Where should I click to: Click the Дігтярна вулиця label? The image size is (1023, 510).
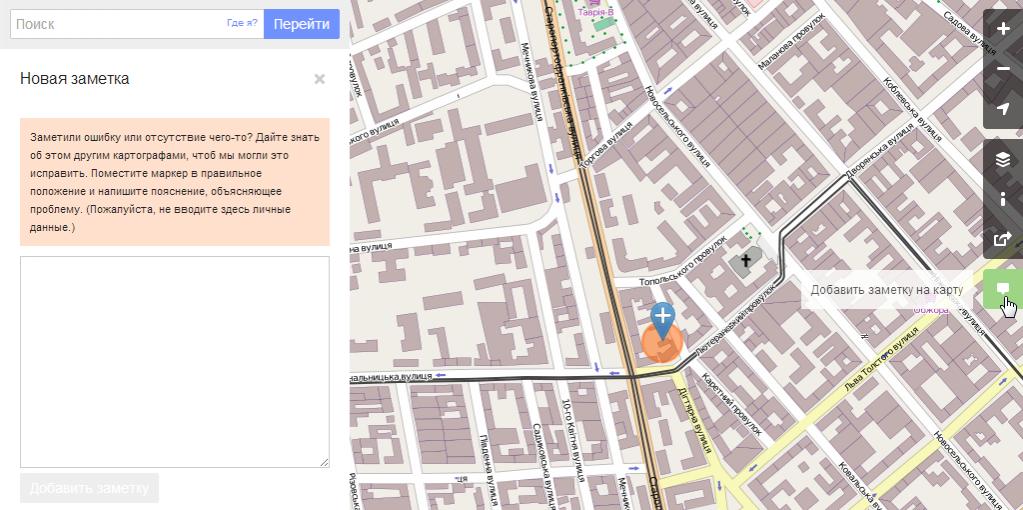[x=694, y=419]
